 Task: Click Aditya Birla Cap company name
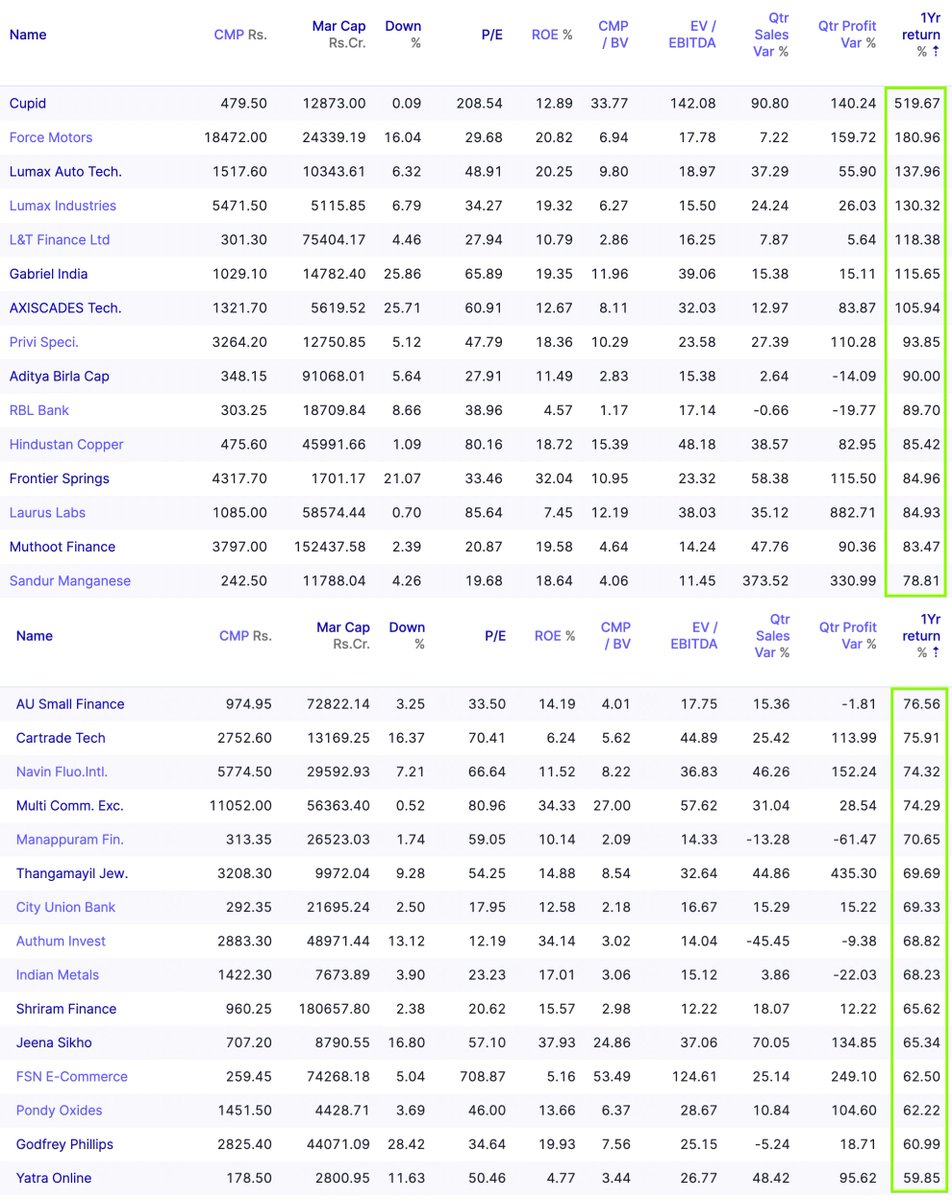[60, 375]
